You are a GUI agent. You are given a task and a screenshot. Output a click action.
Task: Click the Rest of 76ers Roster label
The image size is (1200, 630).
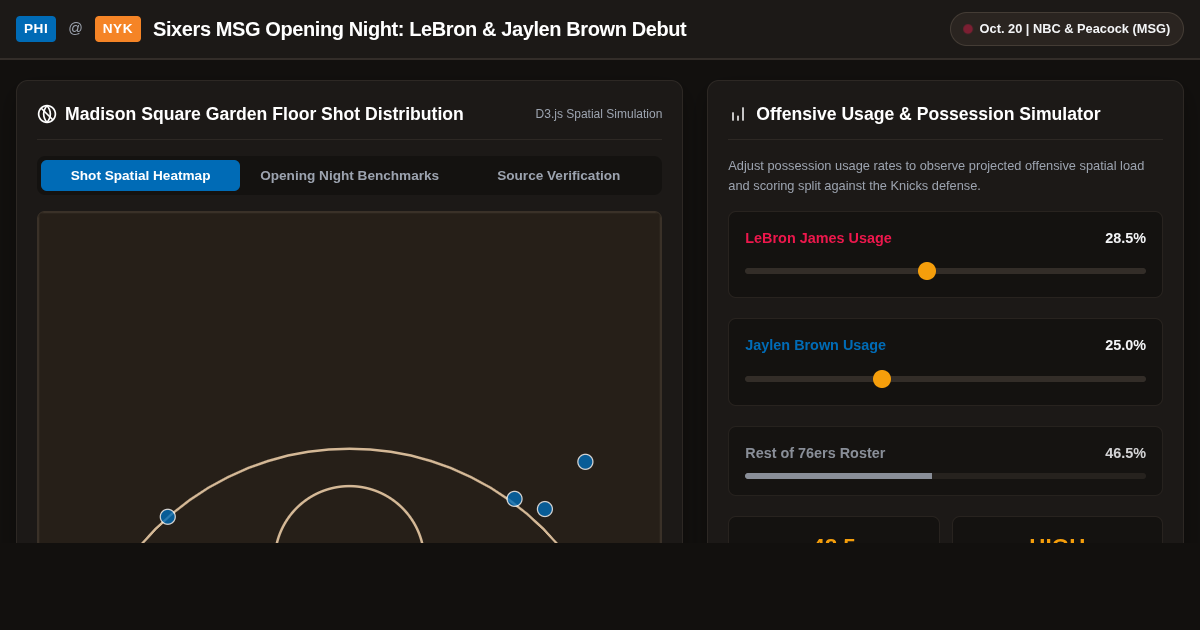tap(815, 453)
